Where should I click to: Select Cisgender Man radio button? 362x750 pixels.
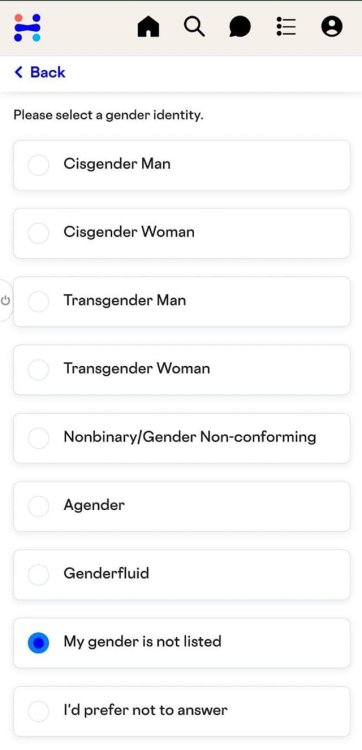(38, 165)
